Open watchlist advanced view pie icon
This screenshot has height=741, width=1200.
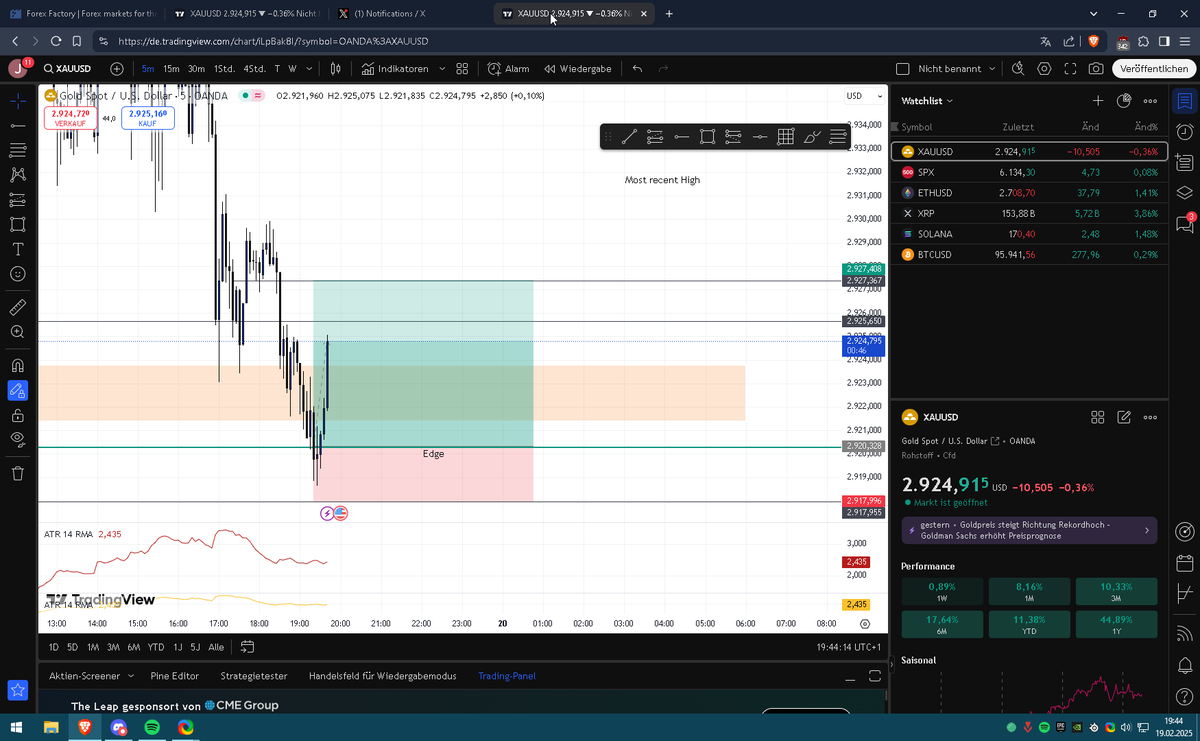tap(1123, 101)
